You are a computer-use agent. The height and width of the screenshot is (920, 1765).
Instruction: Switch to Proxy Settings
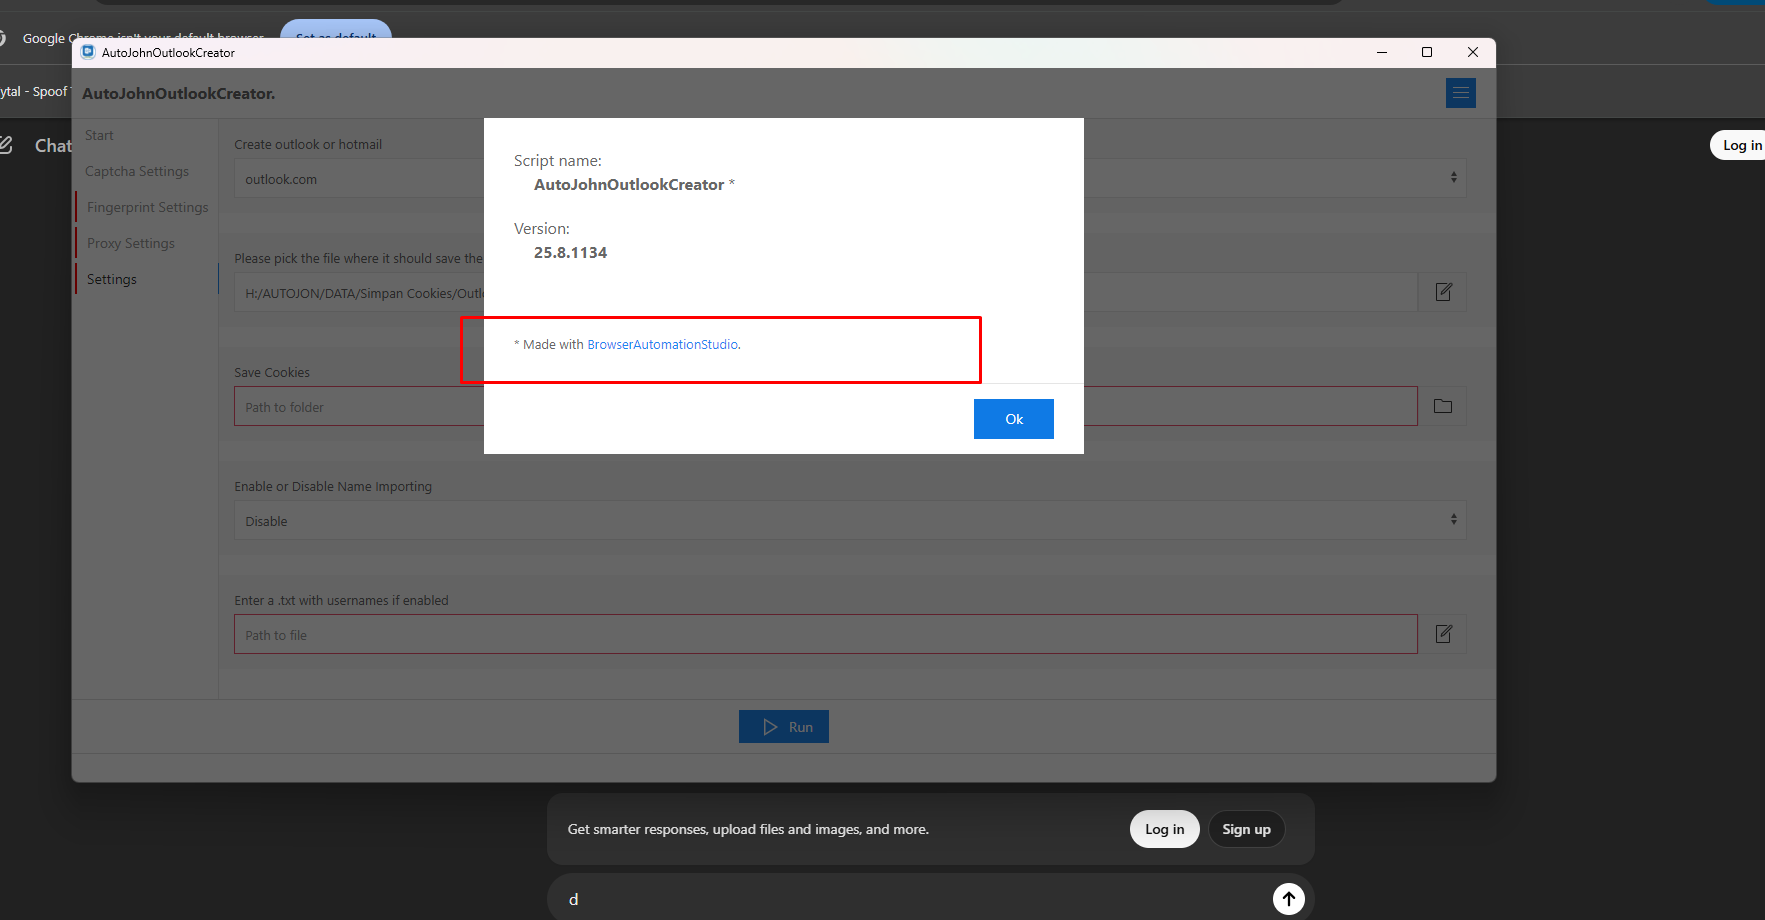130,242
